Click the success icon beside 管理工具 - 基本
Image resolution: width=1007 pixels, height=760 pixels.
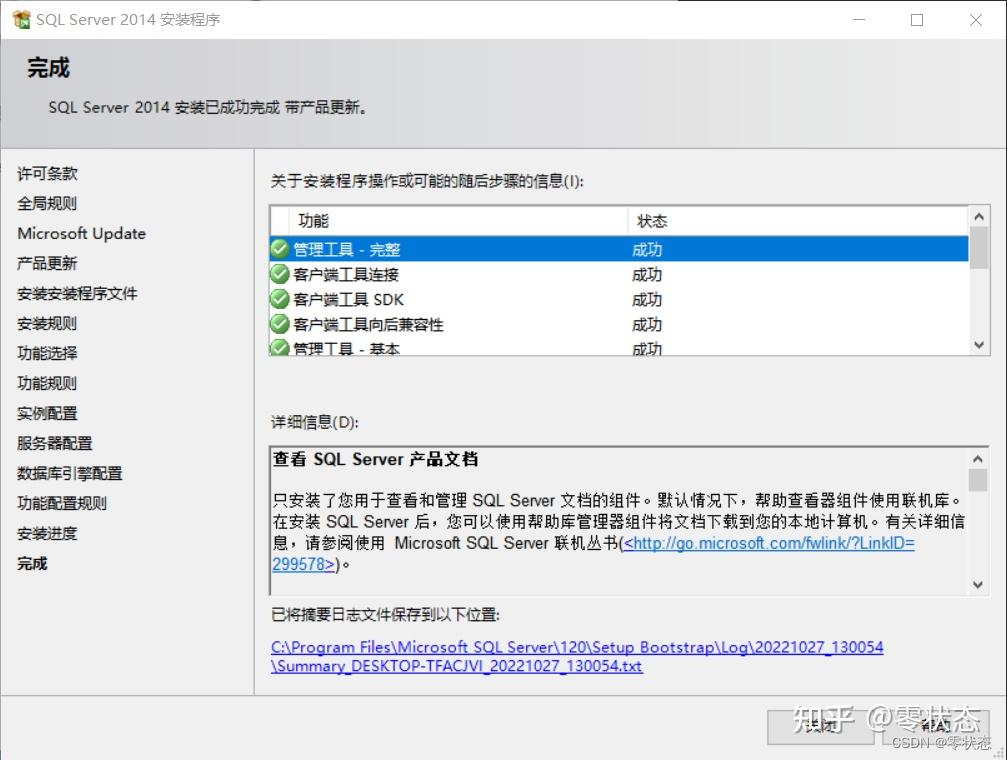click(x=280, y=347)
